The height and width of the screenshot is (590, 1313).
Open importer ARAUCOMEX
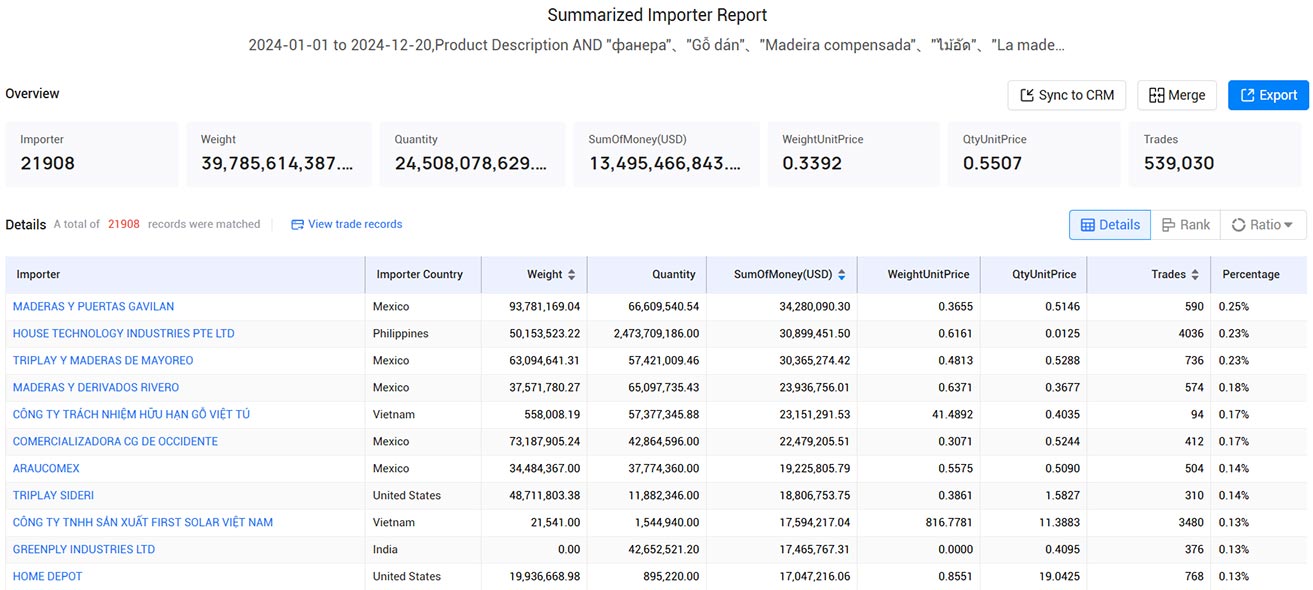(46, 468)
